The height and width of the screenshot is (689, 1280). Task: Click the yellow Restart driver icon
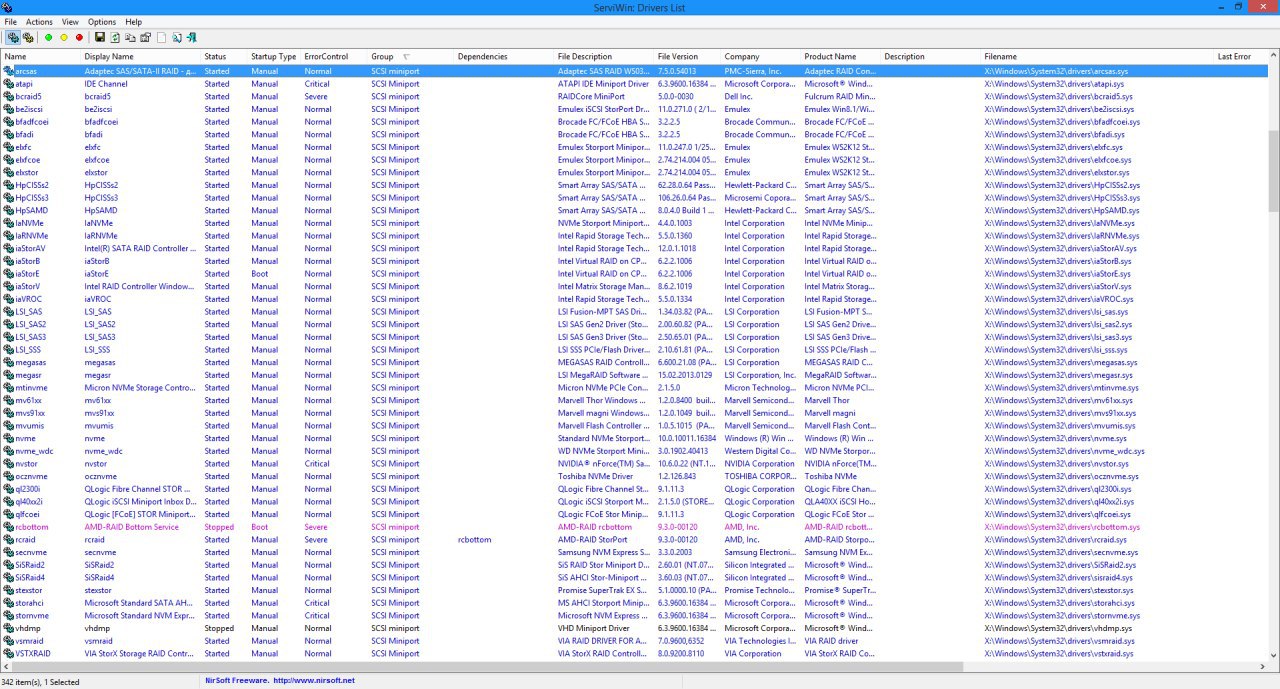pyautogui.click(x=64, y=38)
